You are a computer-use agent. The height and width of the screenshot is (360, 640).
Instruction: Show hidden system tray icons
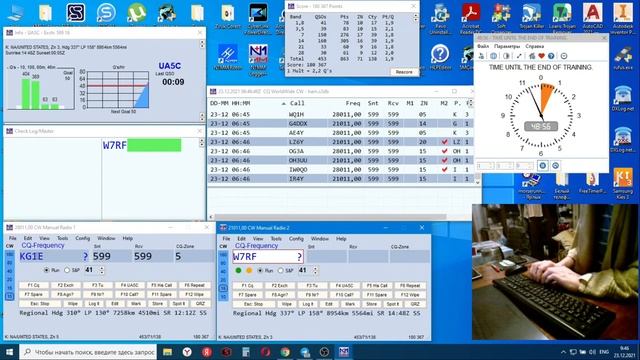click(x=563, y=352)
